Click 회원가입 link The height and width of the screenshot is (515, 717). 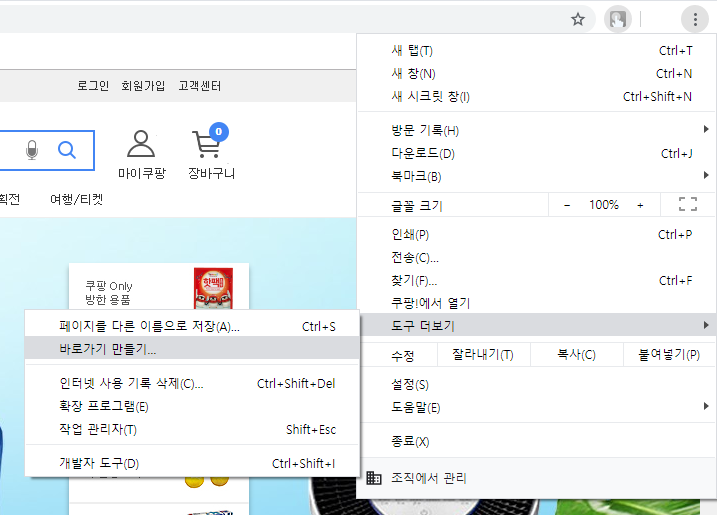pos(143,86)
